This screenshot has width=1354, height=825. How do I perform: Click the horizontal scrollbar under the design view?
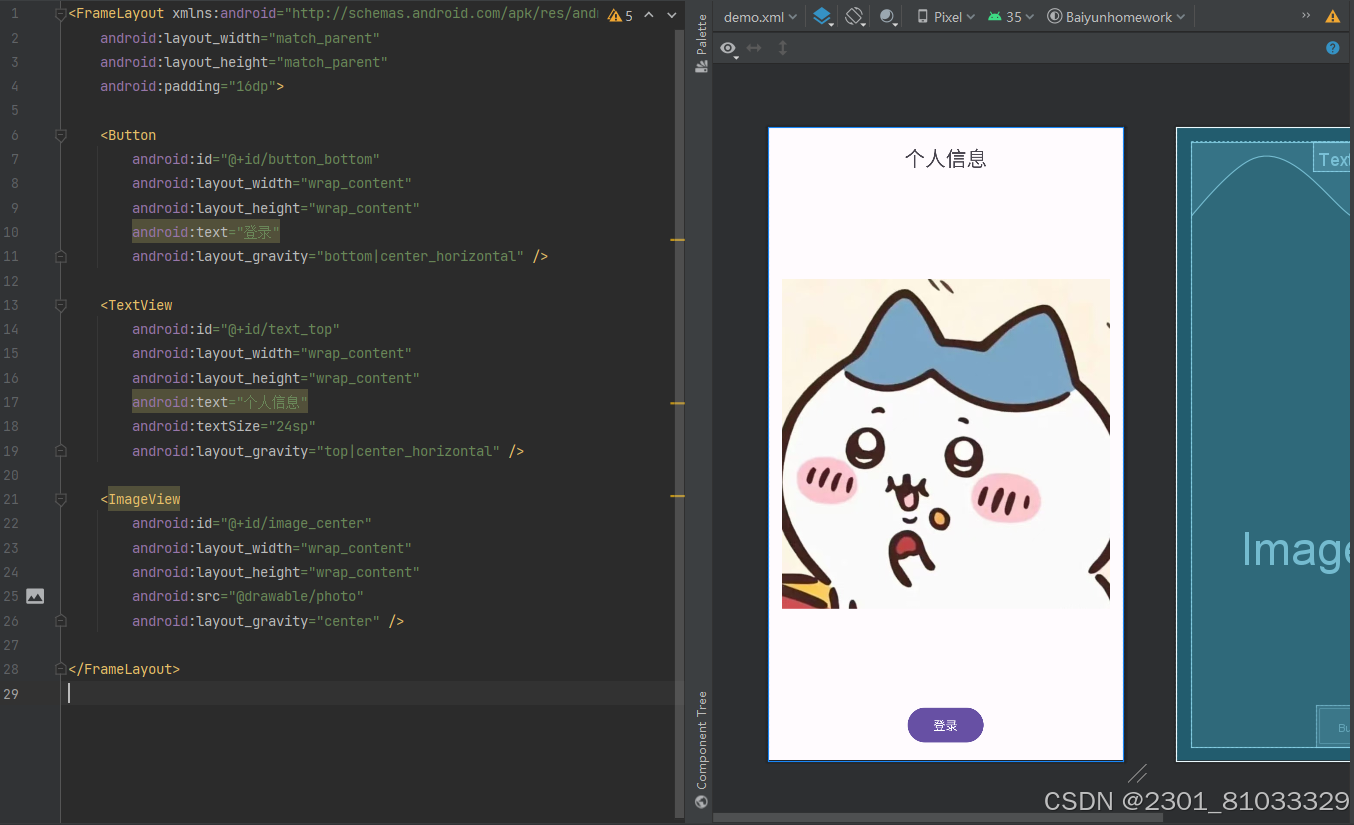pyautogui.click(x=938, y=817)
